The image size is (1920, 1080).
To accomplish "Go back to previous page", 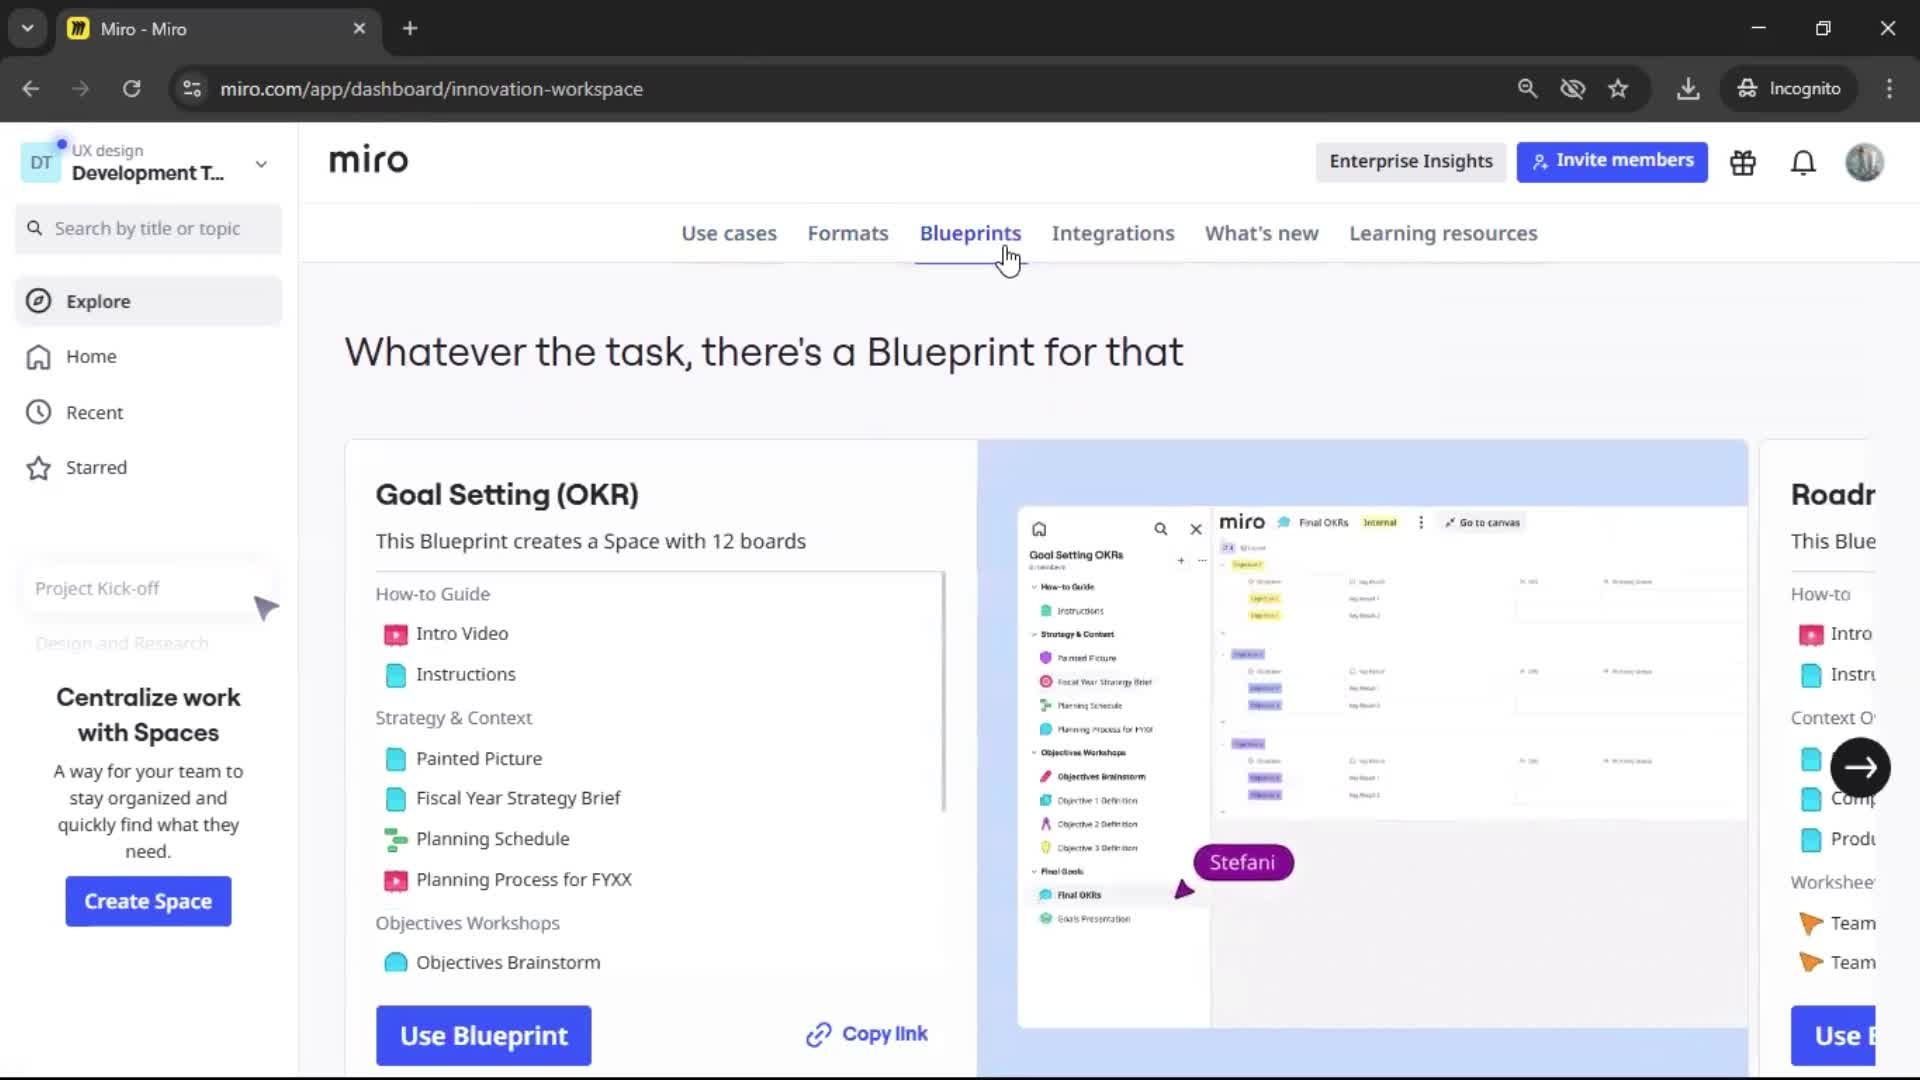I will [31, 88].
